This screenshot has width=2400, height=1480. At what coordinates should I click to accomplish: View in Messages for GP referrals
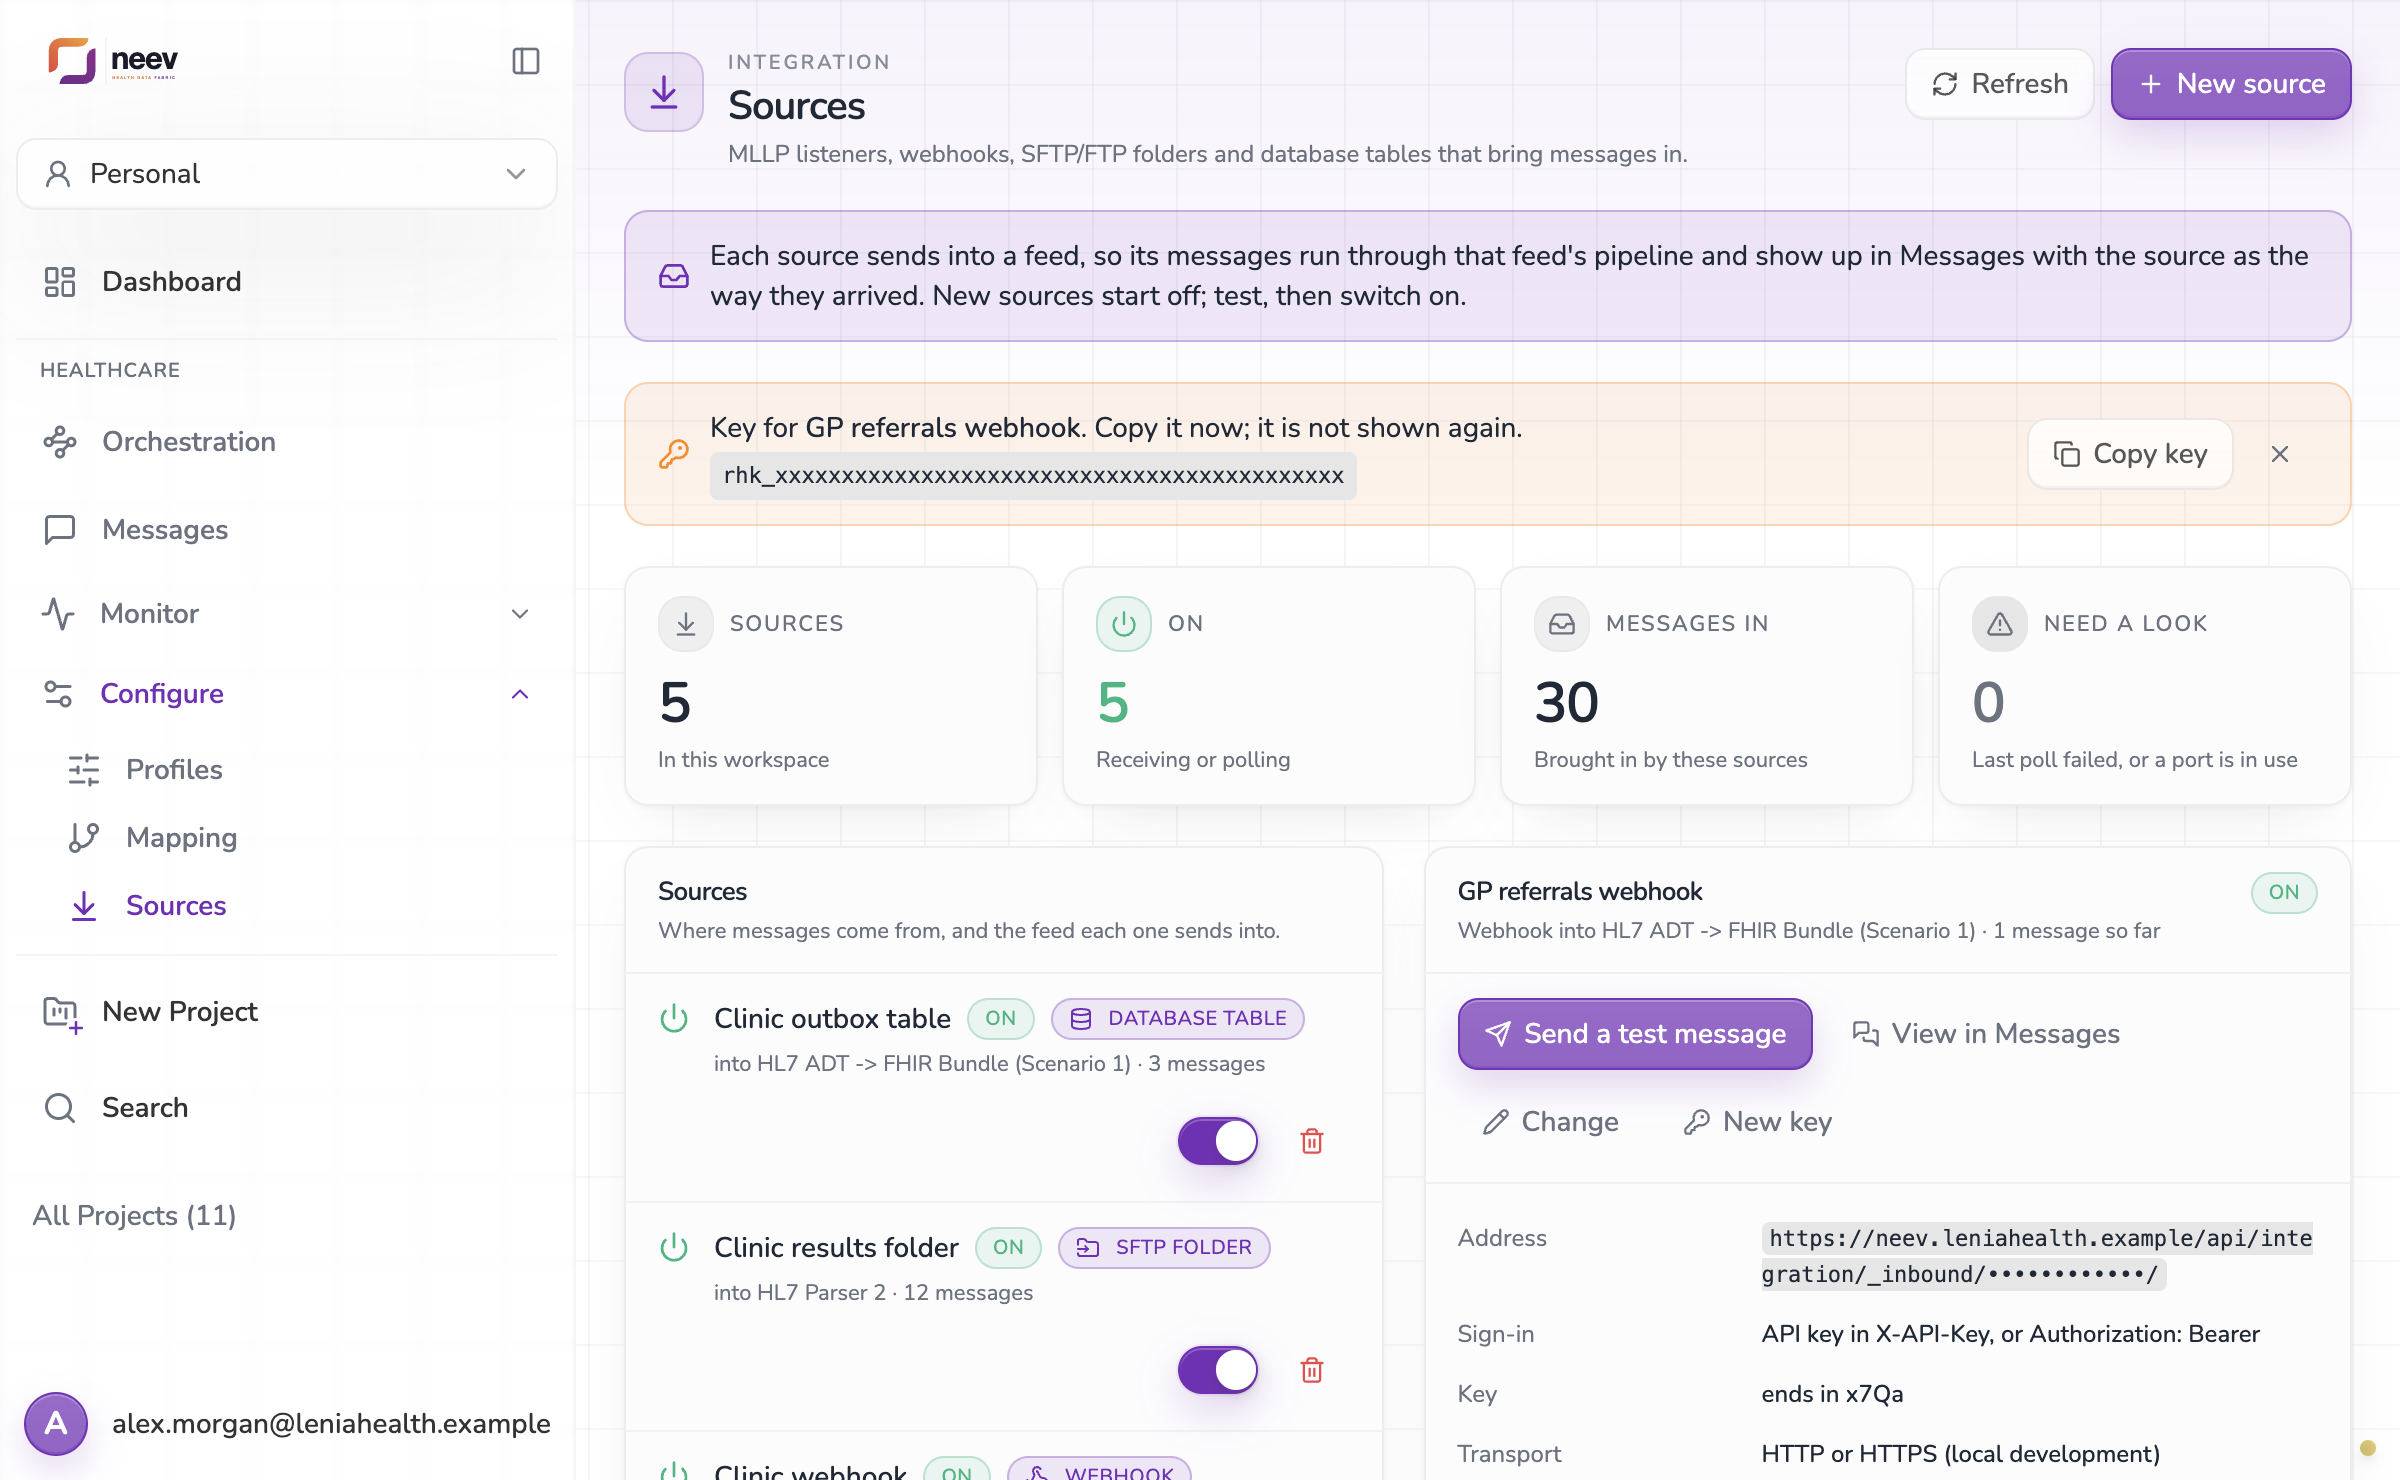pyautogui.click(x=1986, y=1034)
